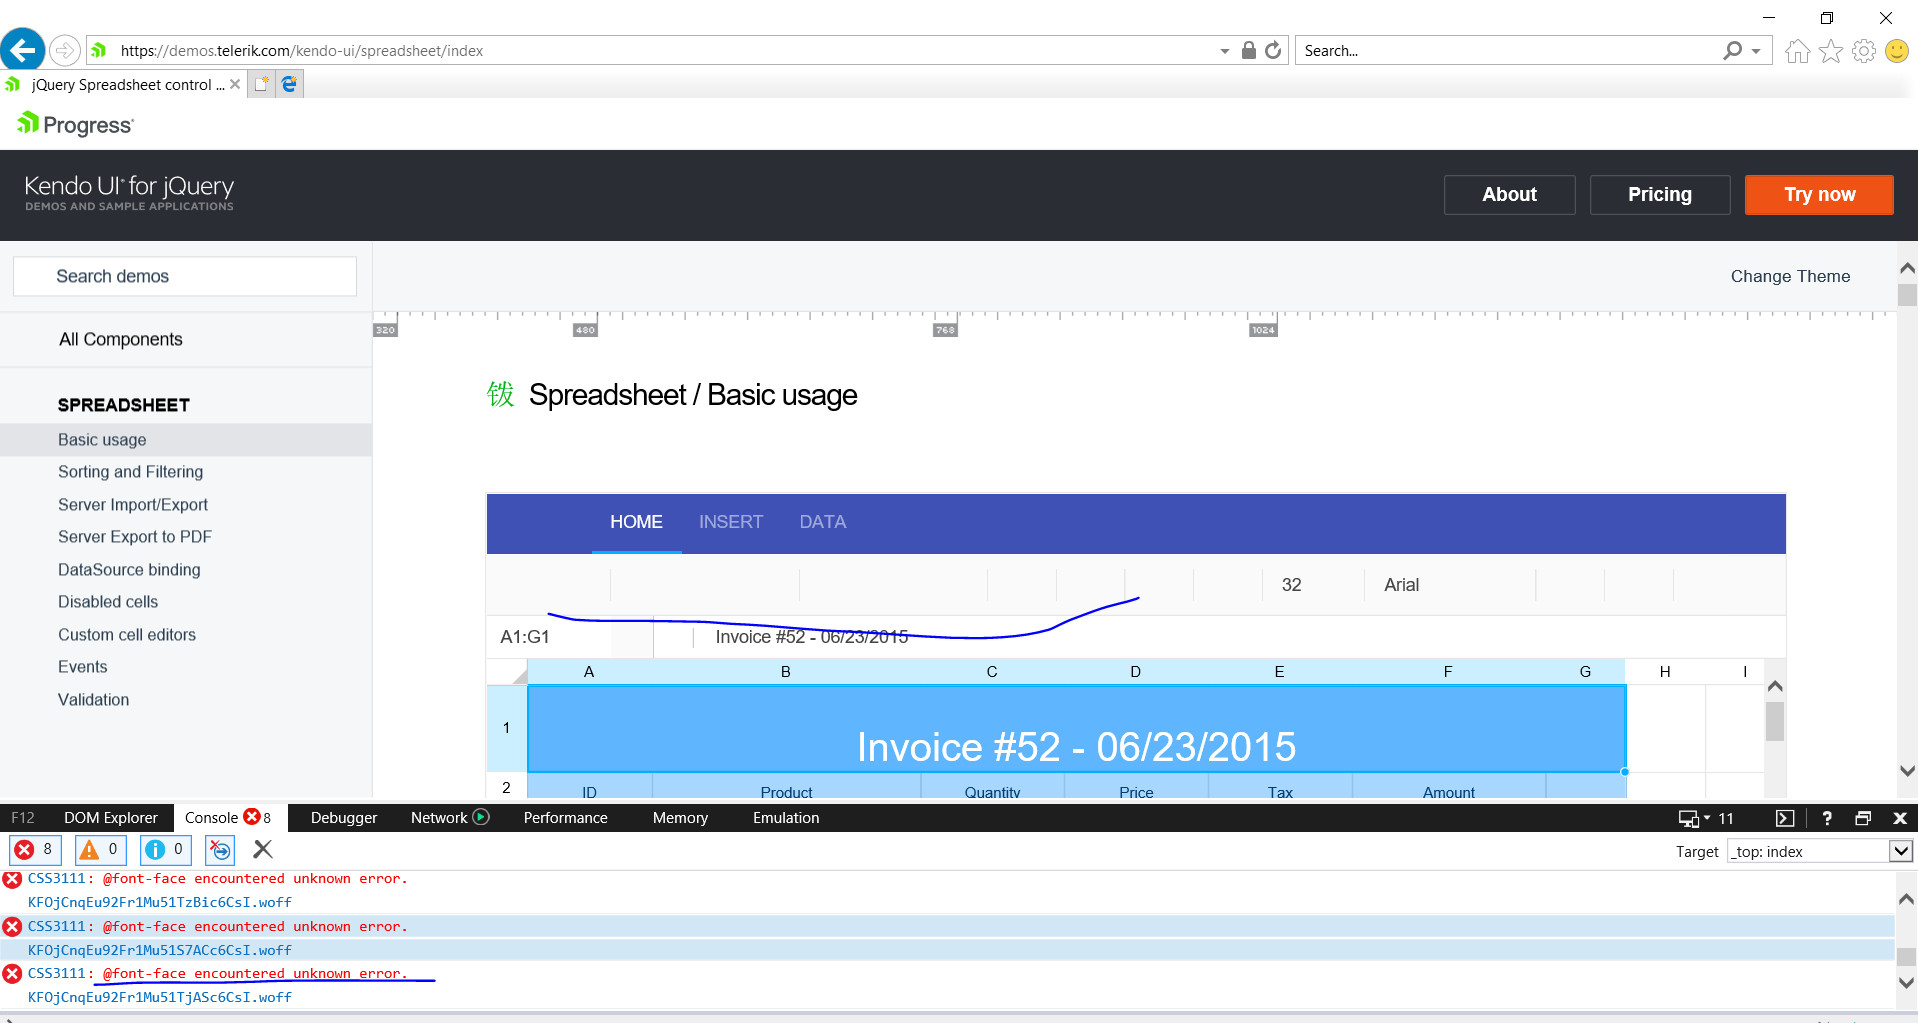Open the font size 32 dropdown
This screenshot has height=1023, width=1918.
pos(1311,585)
